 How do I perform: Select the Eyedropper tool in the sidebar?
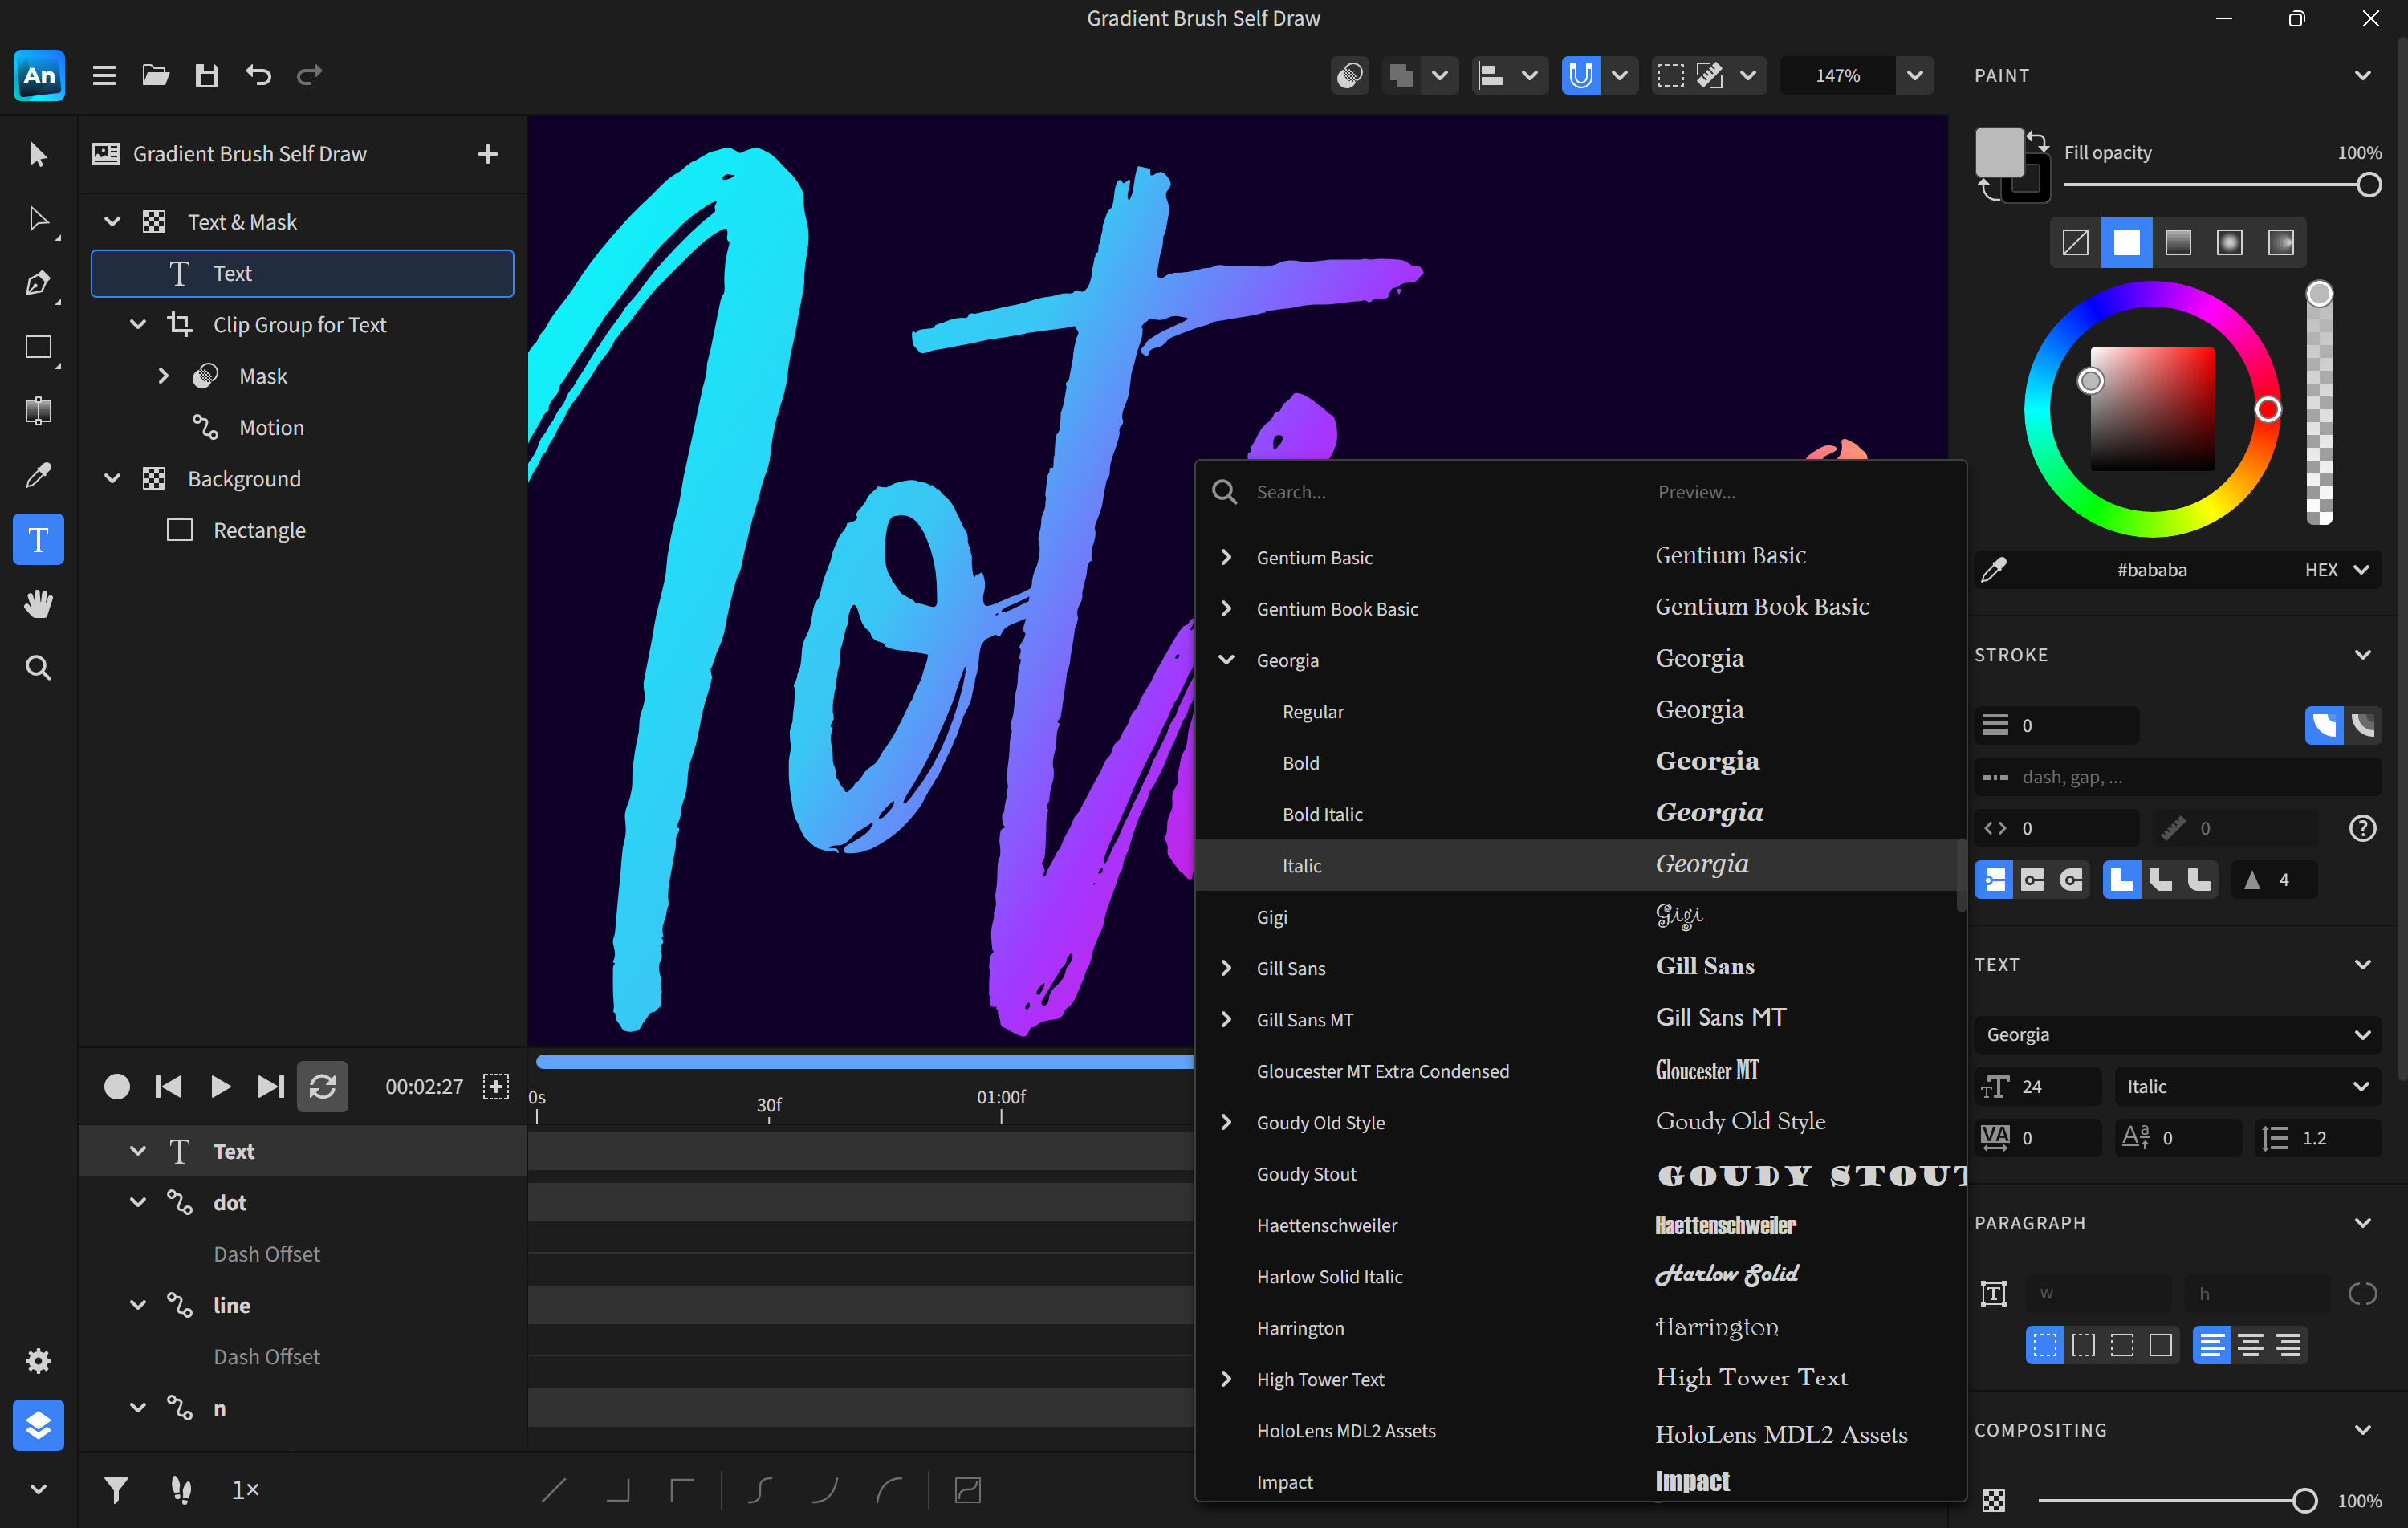tap(38, 475)
